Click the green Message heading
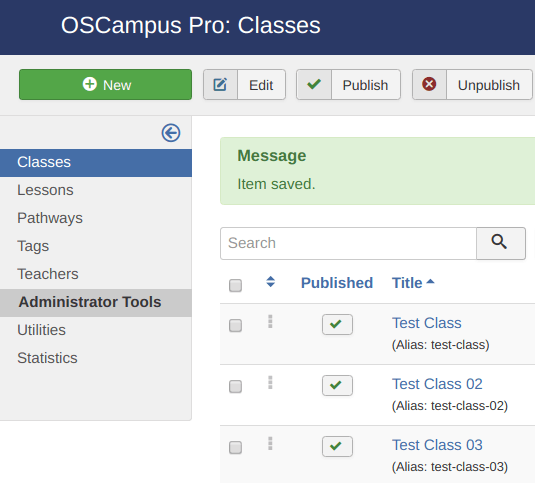Viewport: 535px width, 483px height. point(272,156)
